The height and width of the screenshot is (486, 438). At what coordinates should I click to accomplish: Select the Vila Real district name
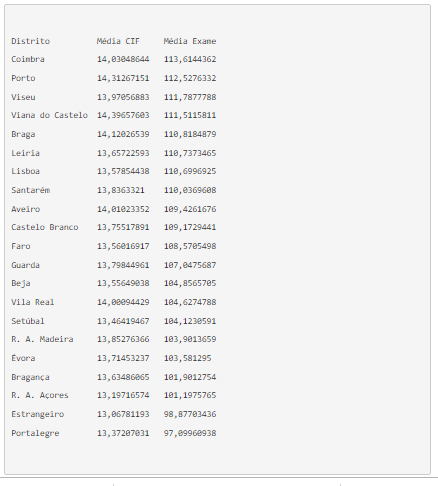tap(32, 302)
